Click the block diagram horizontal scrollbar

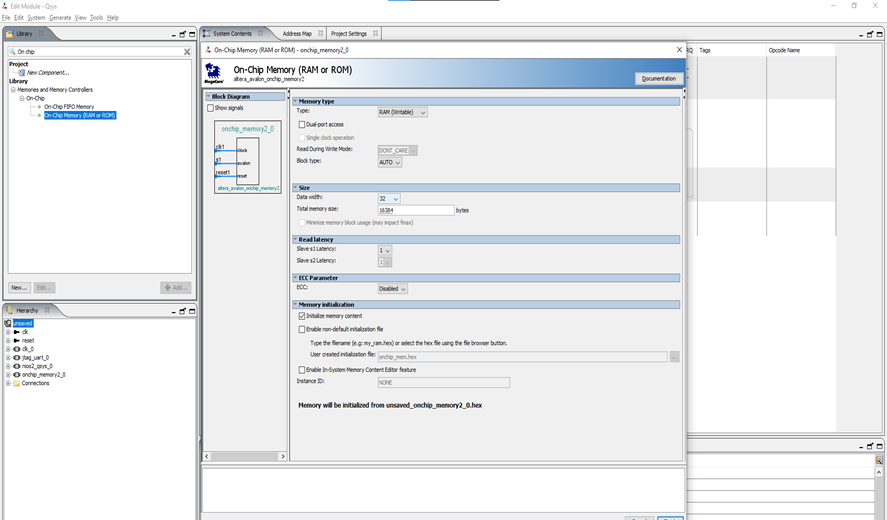244,456
